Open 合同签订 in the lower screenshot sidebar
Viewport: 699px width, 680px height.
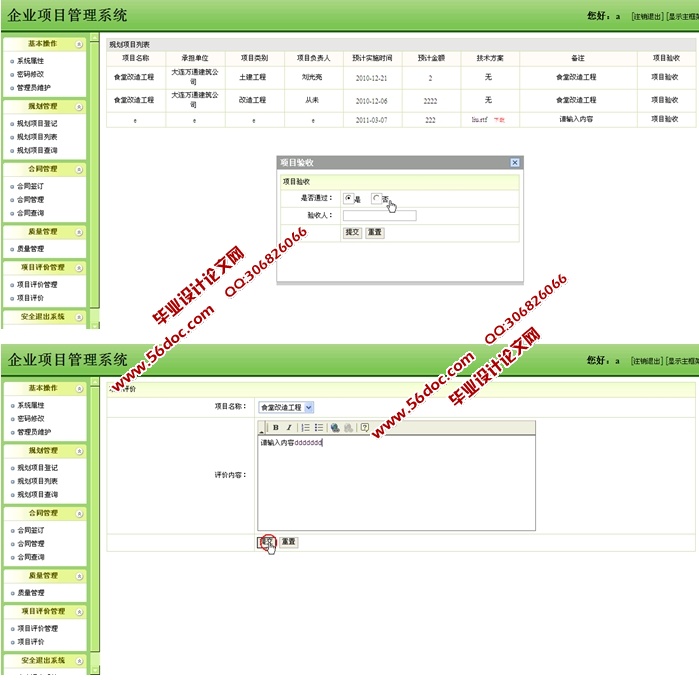point(31,530)
